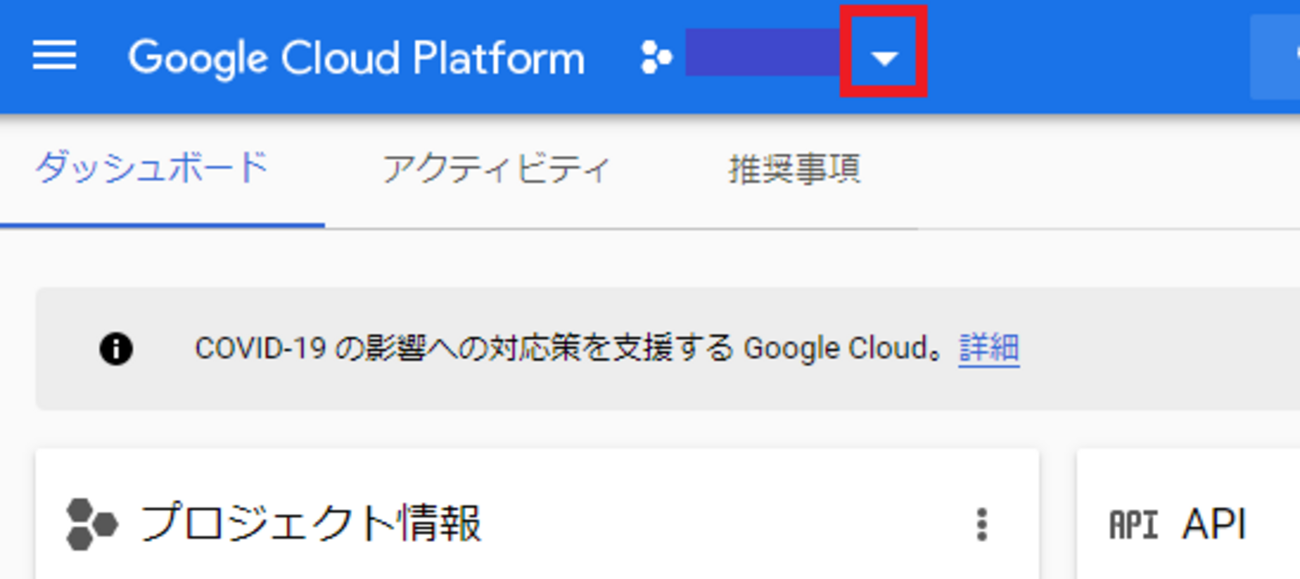
Task: Open the 詳細 link in the banner
Action: [989, 348]
